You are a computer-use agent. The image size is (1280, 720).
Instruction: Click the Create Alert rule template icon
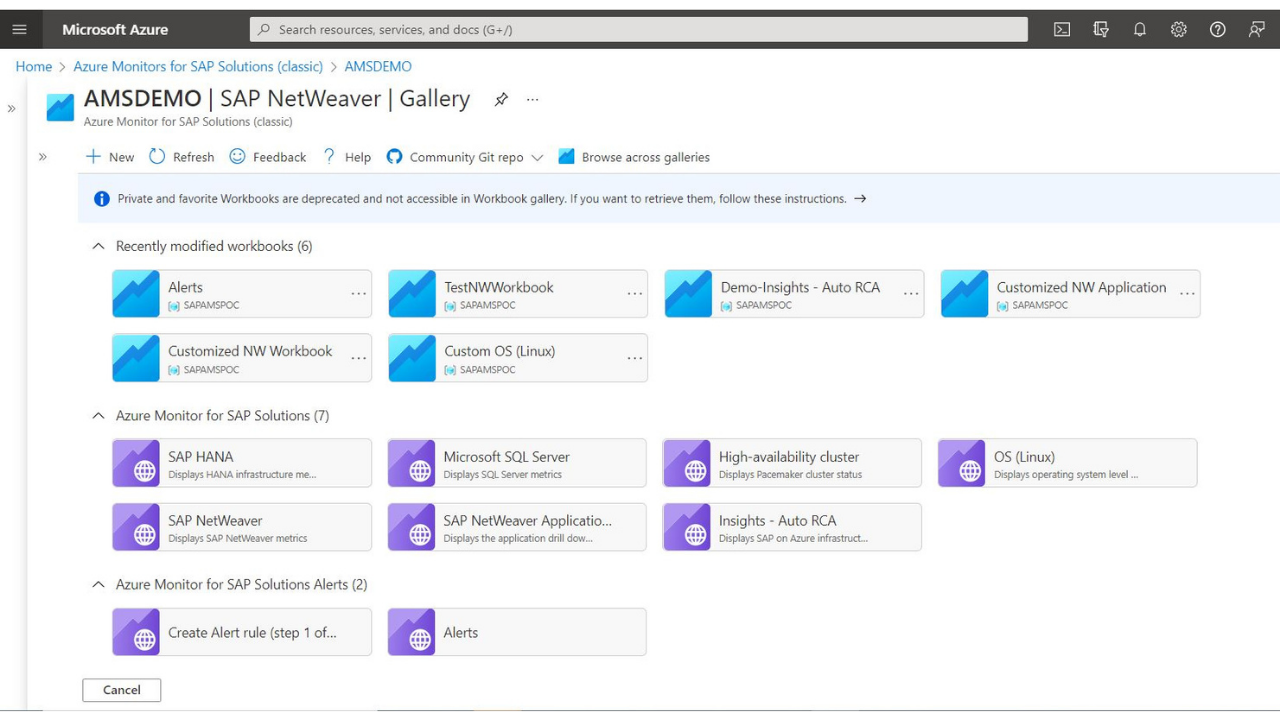[136, 632]
